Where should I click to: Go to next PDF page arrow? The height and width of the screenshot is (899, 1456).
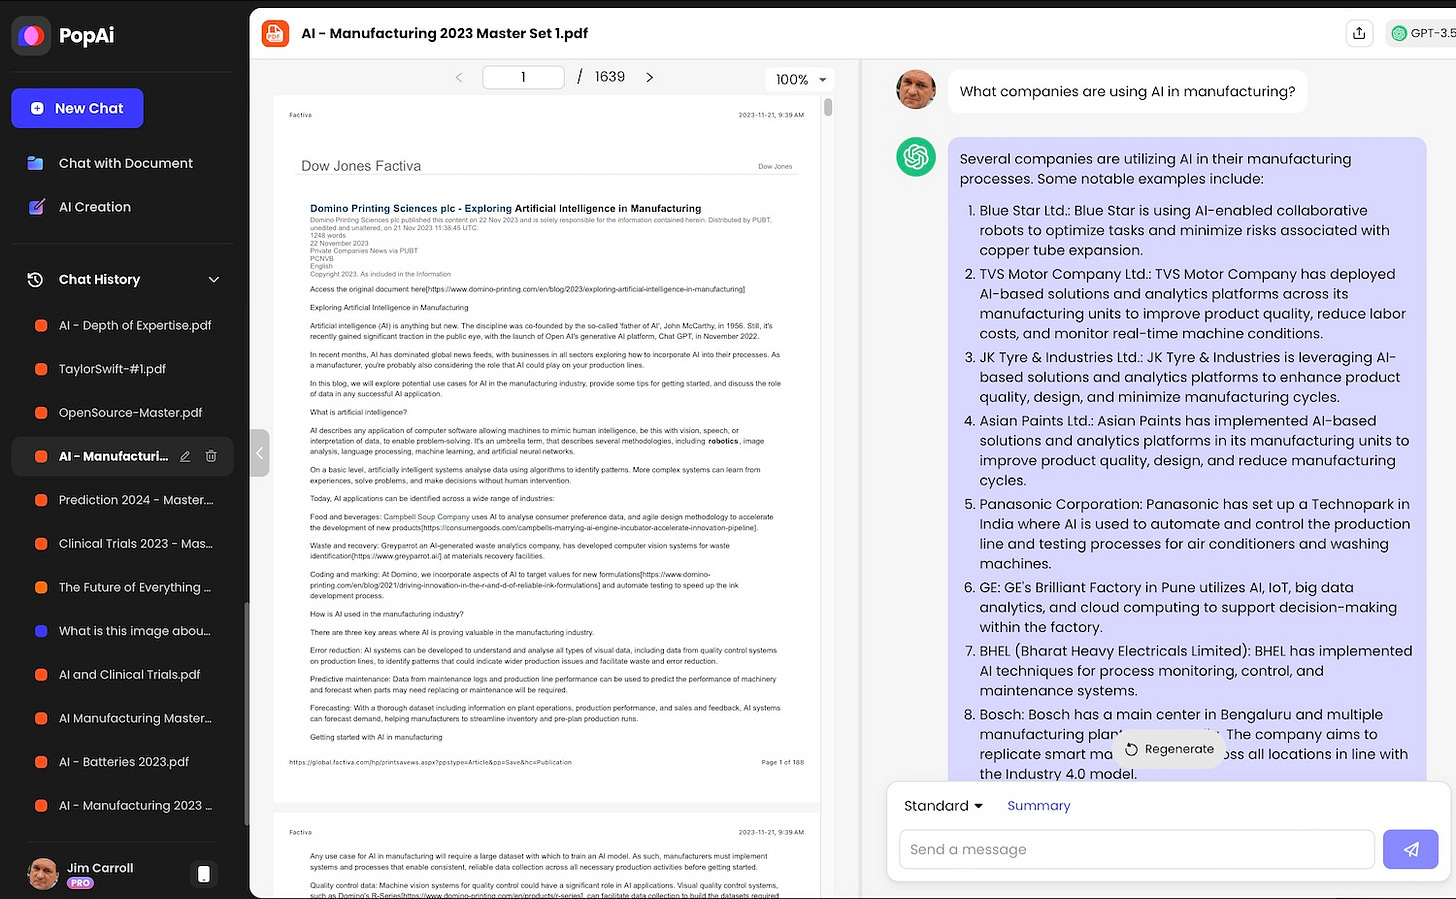click(x=649, y=77)
